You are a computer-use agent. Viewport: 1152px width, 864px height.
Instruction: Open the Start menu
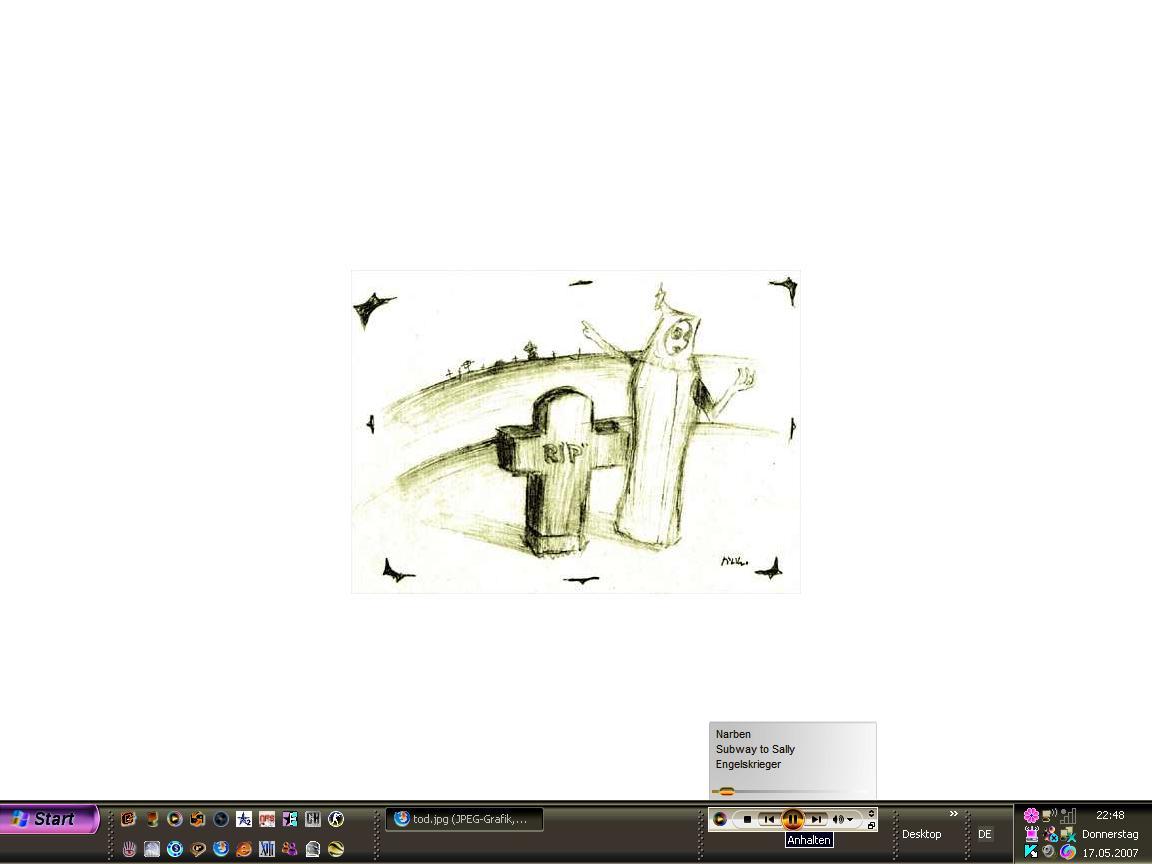[48, 819]
